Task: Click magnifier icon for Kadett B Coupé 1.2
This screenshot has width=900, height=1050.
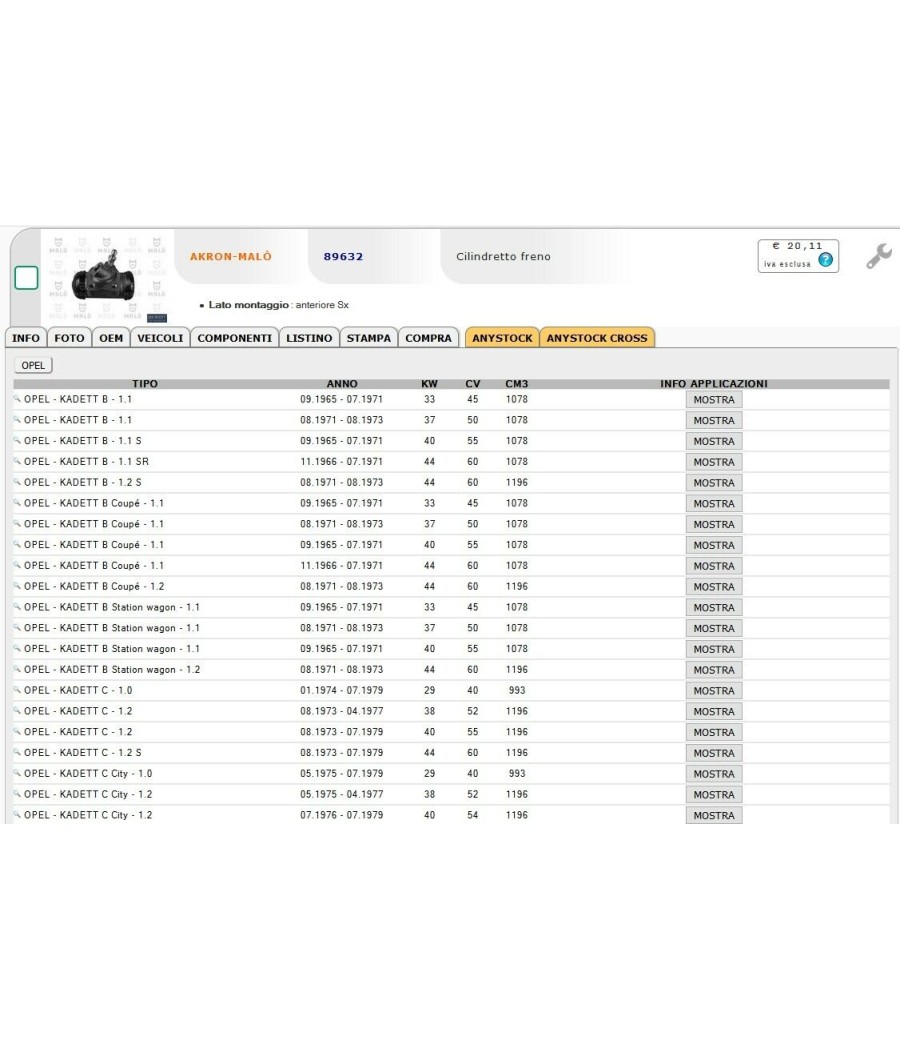Action: point(17,586)
